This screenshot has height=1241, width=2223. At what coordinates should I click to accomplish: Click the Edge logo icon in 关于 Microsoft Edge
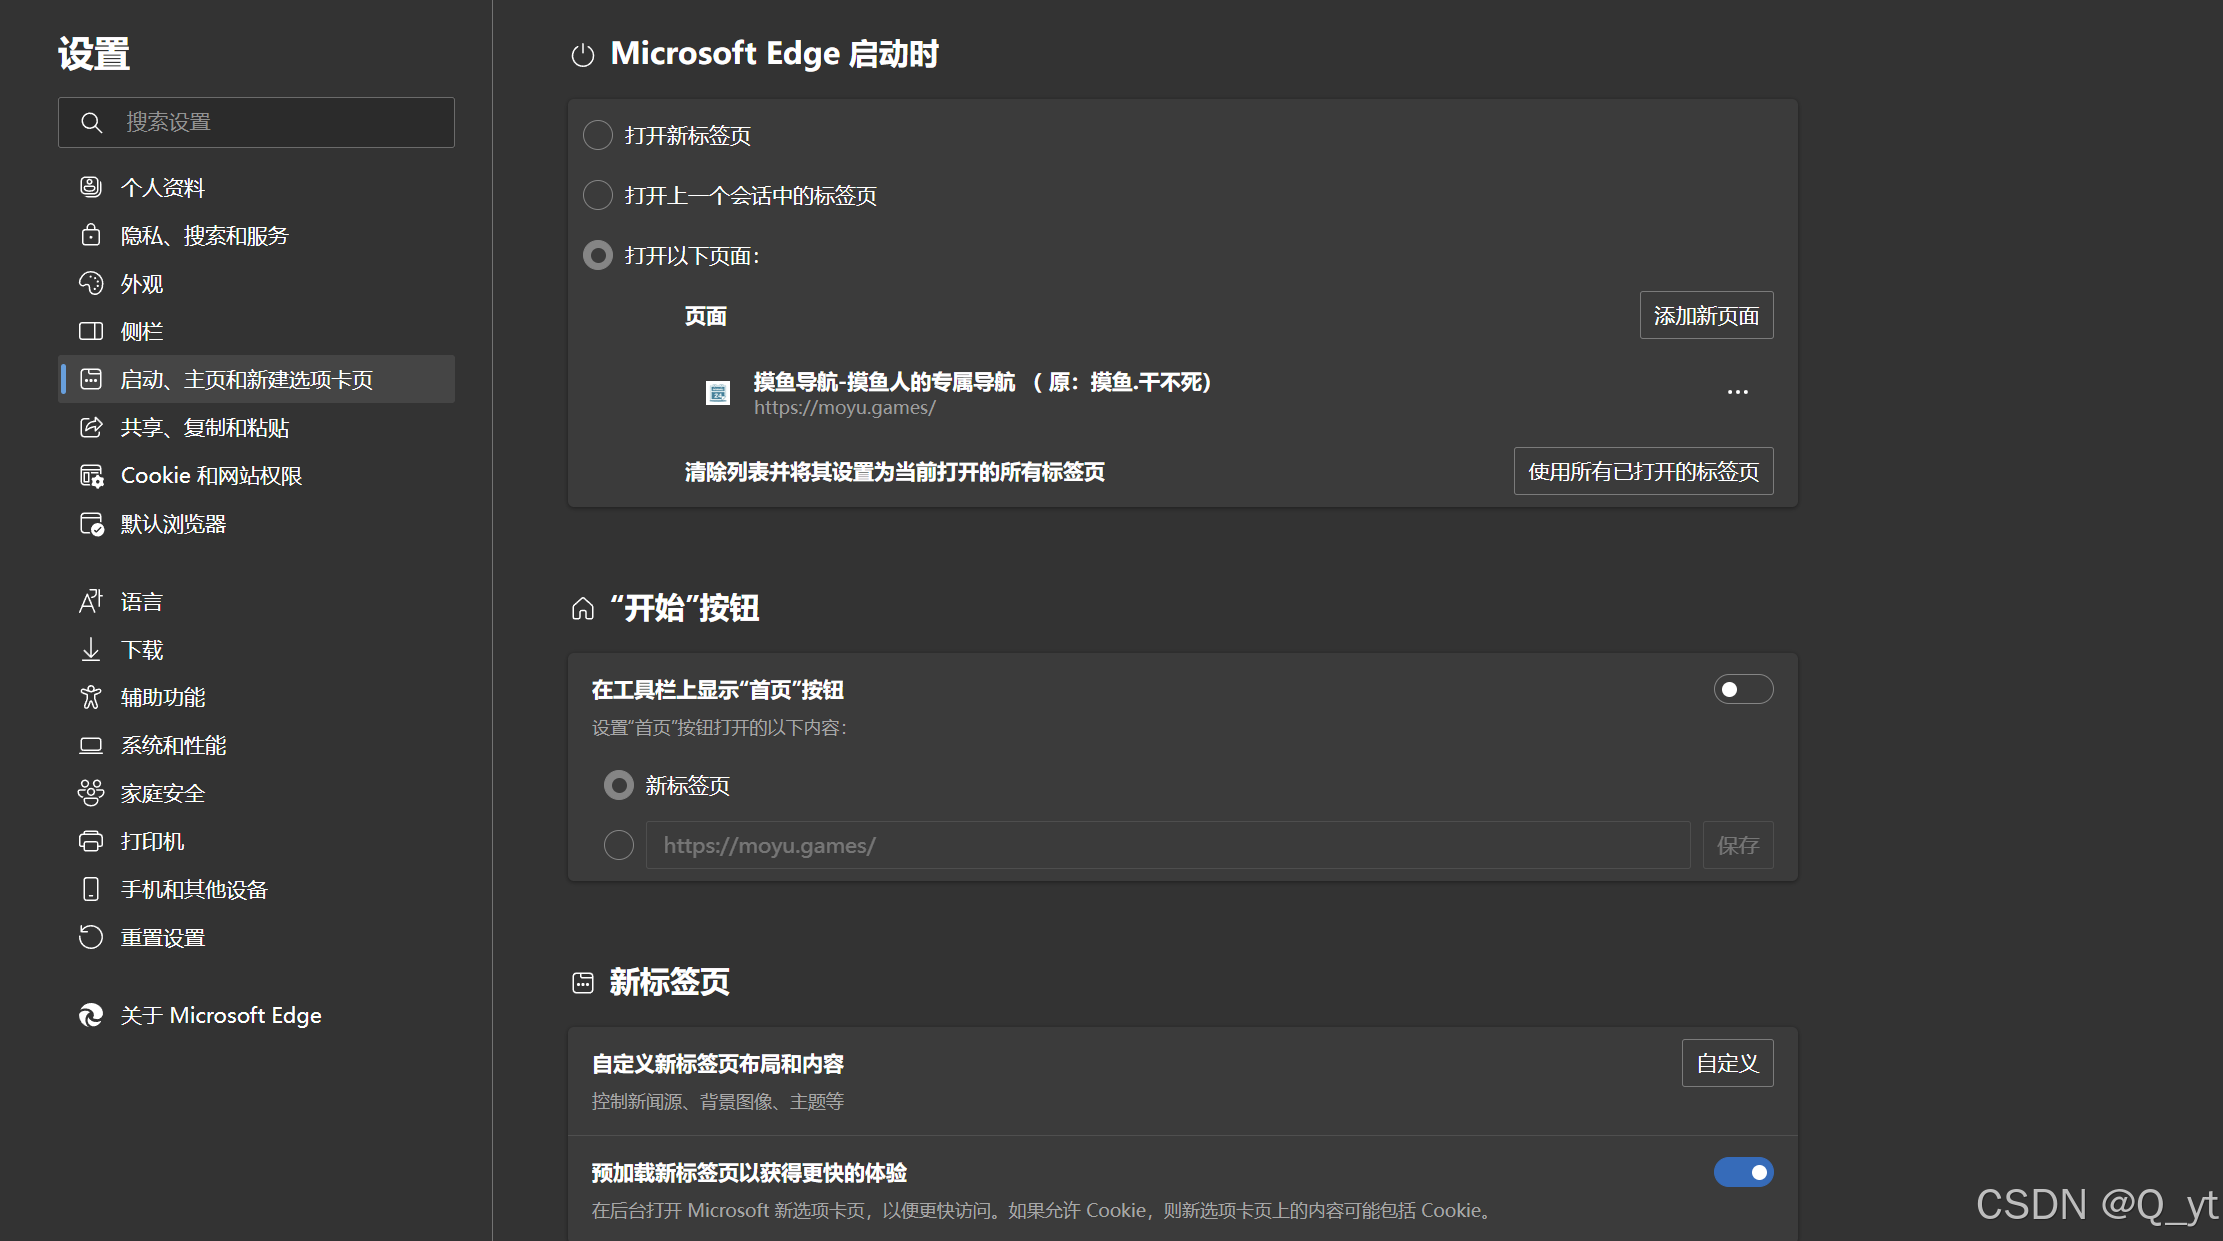[x=91, y=1015]
